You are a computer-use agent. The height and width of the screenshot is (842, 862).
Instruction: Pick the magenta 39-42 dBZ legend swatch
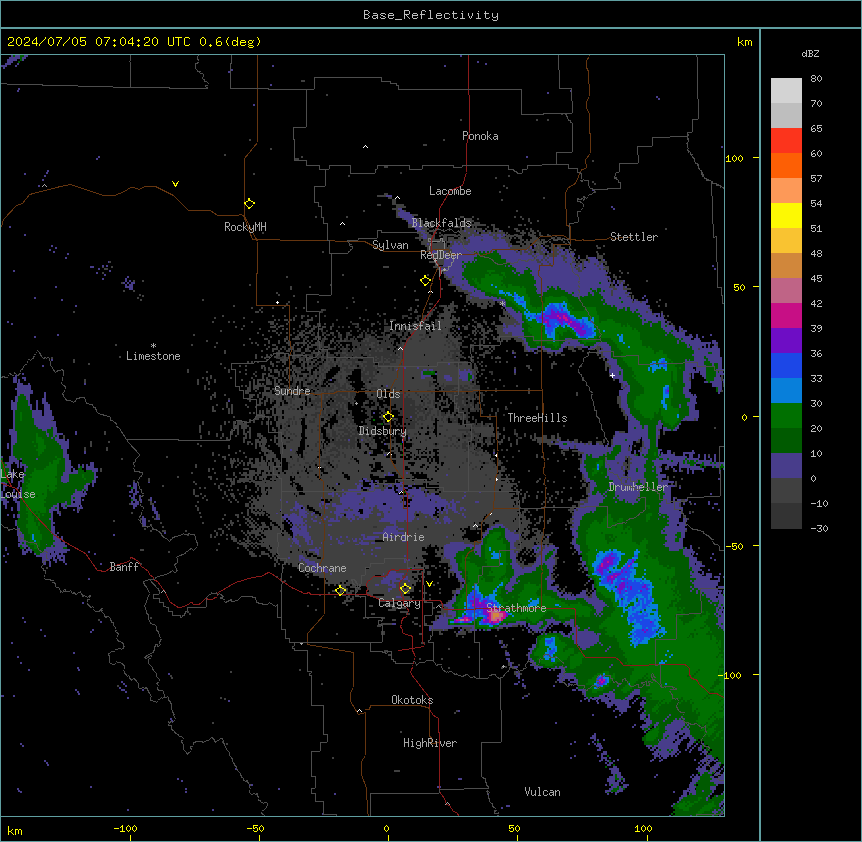click(x=786, y=315)
